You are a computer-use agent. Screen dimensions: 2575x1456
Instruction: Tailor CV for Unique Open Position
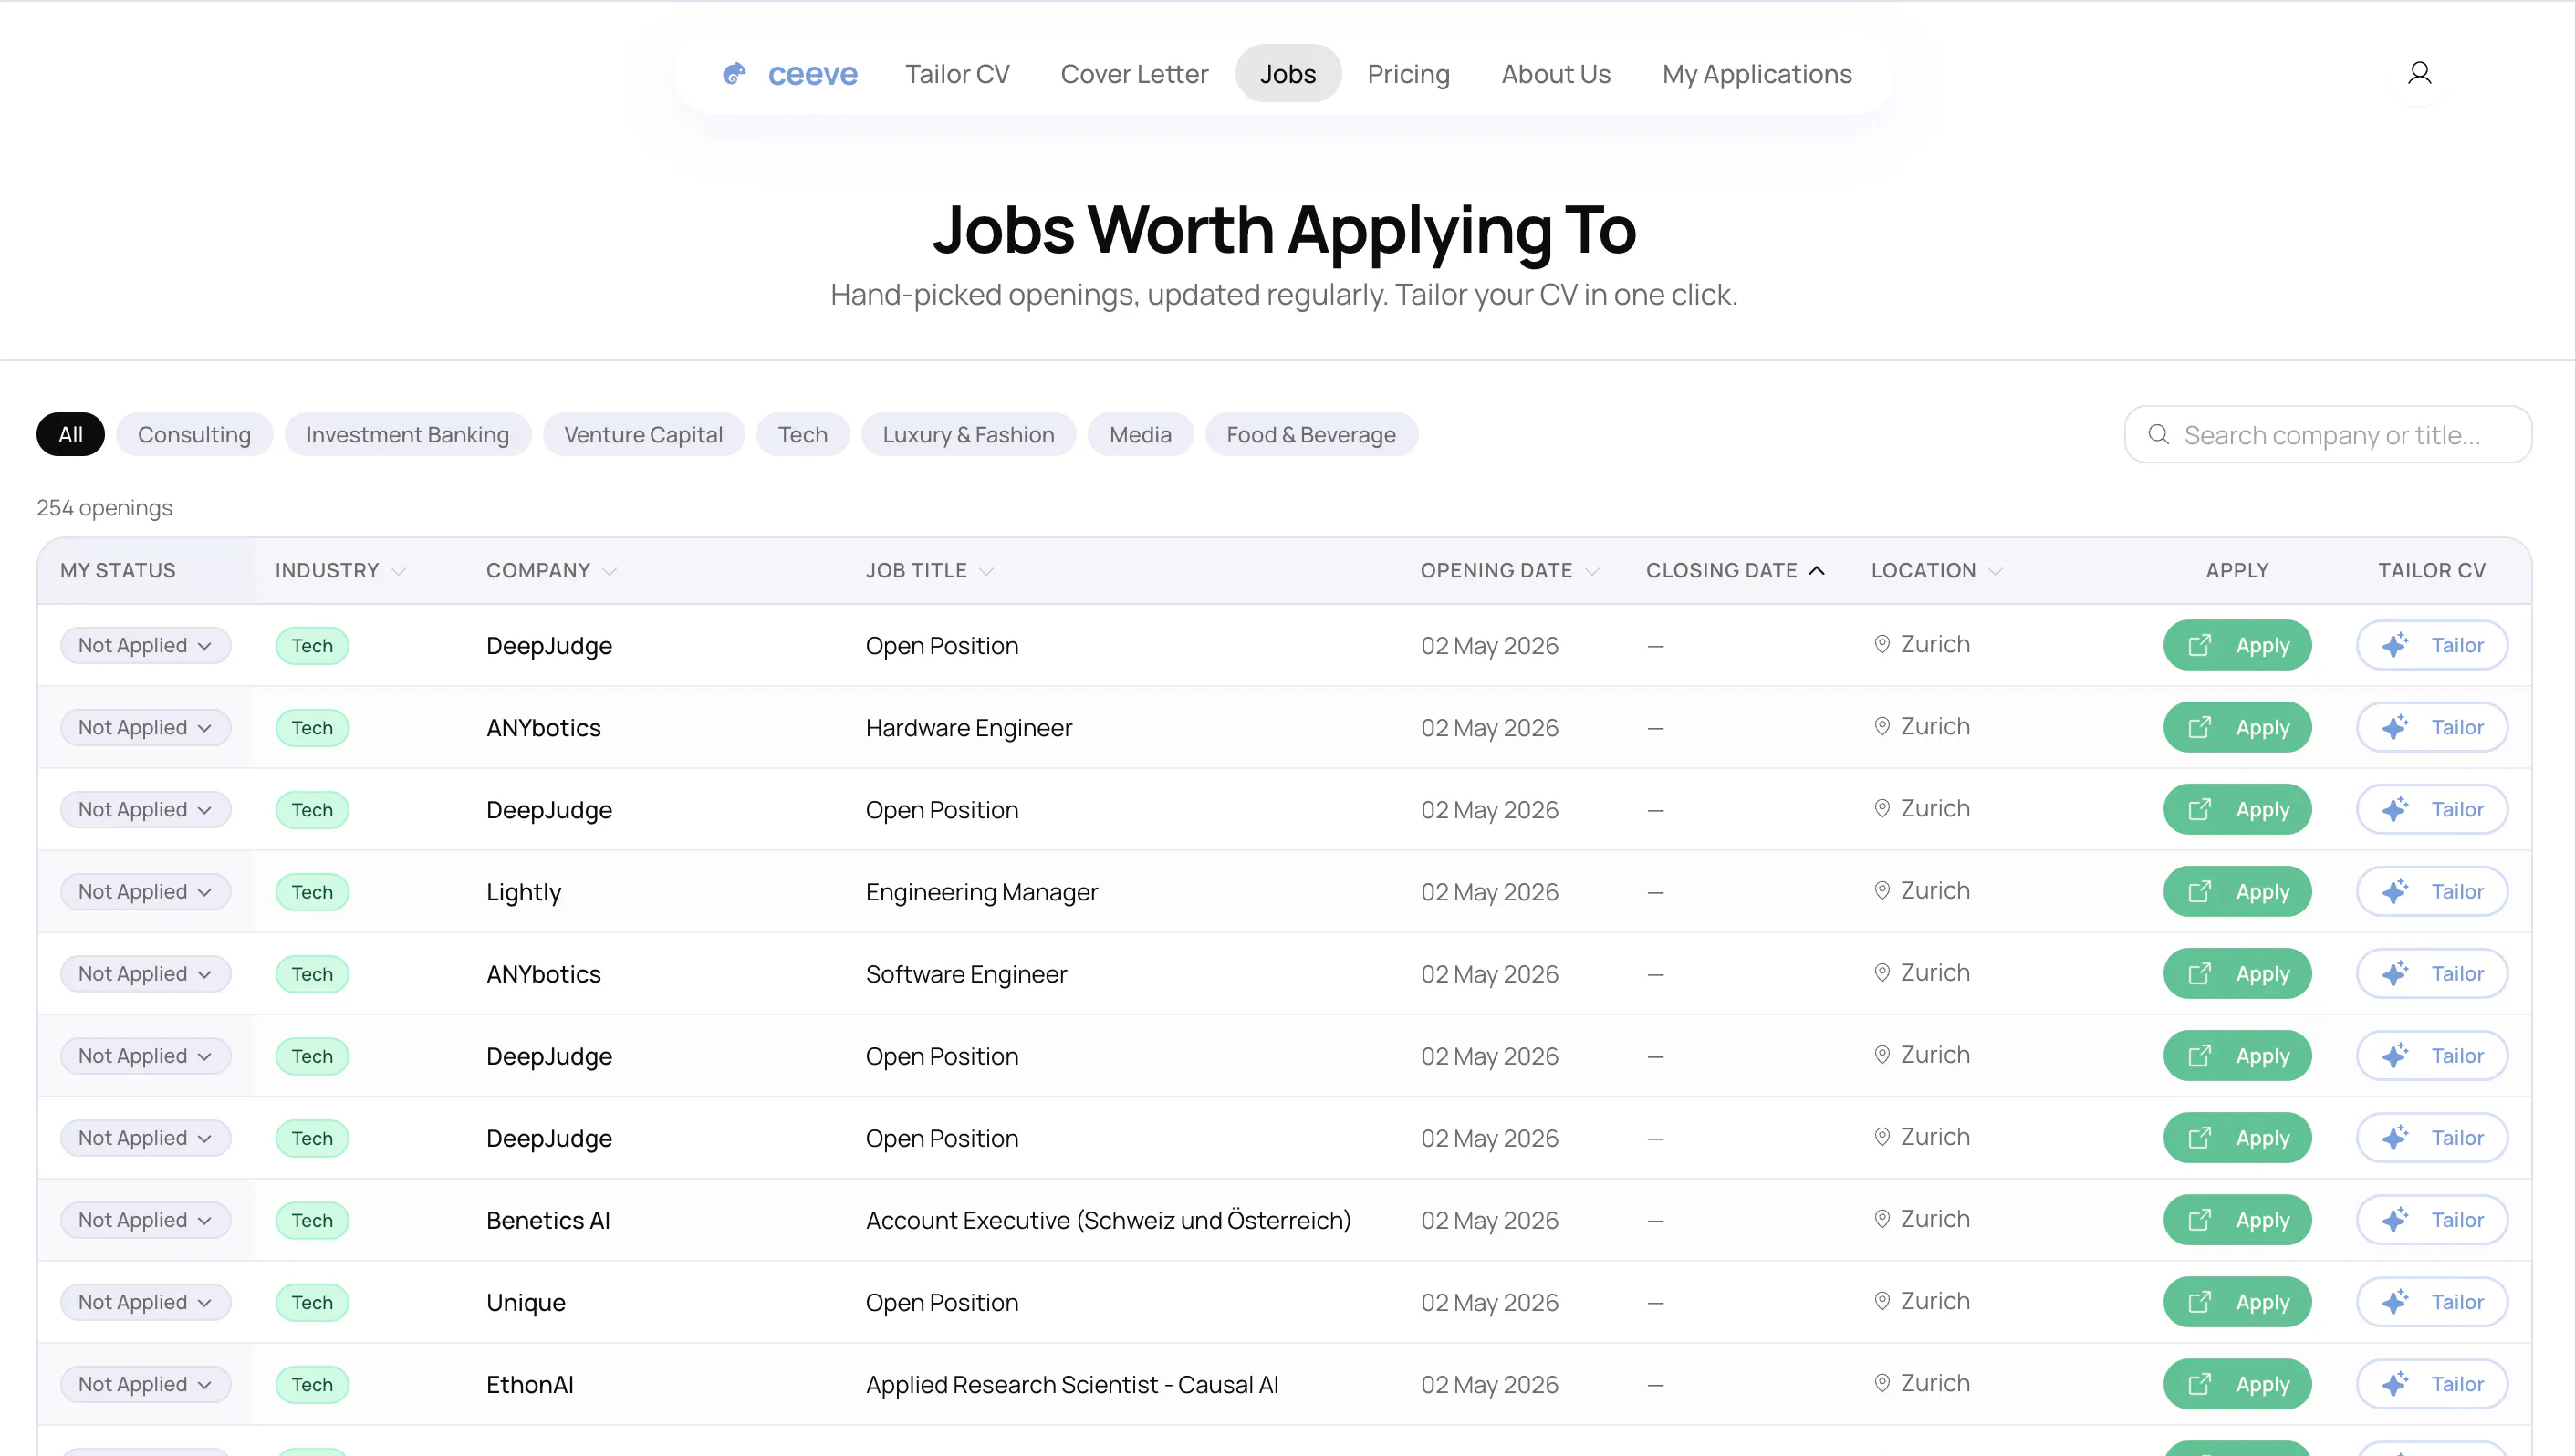click(2431, 1302)
